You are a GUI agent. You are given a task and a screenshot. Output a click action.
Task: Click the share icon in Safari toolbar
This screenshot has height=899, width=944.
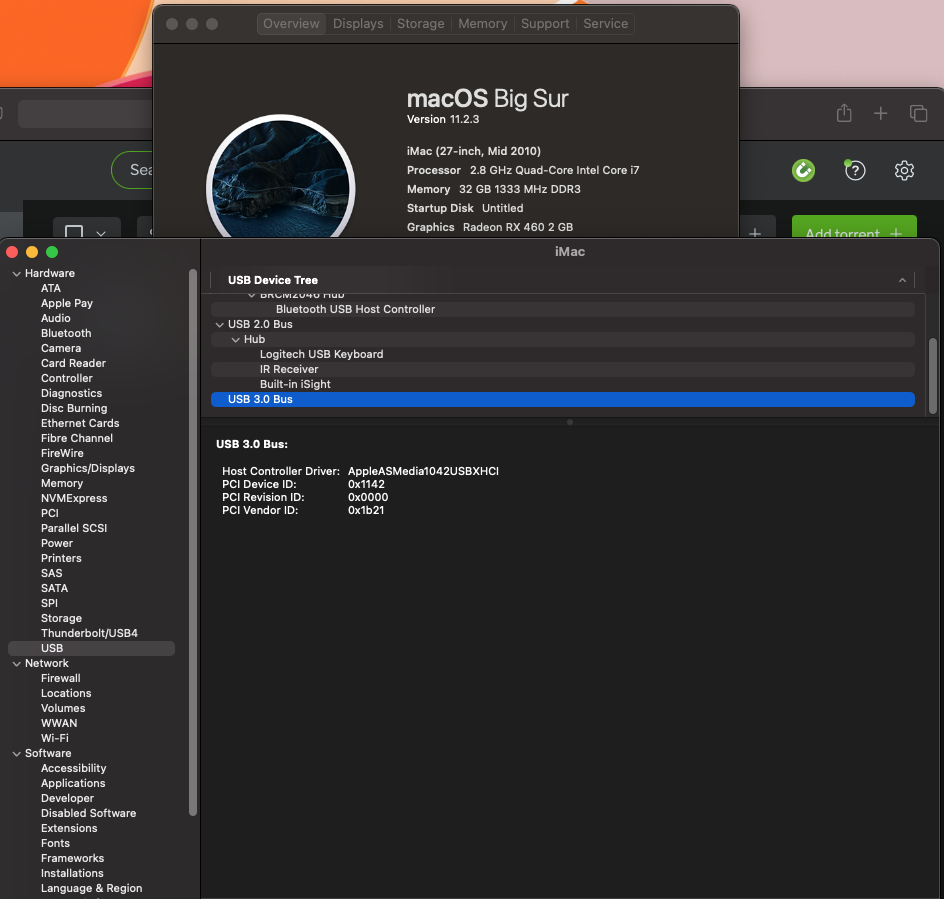[x=844, y=113]
